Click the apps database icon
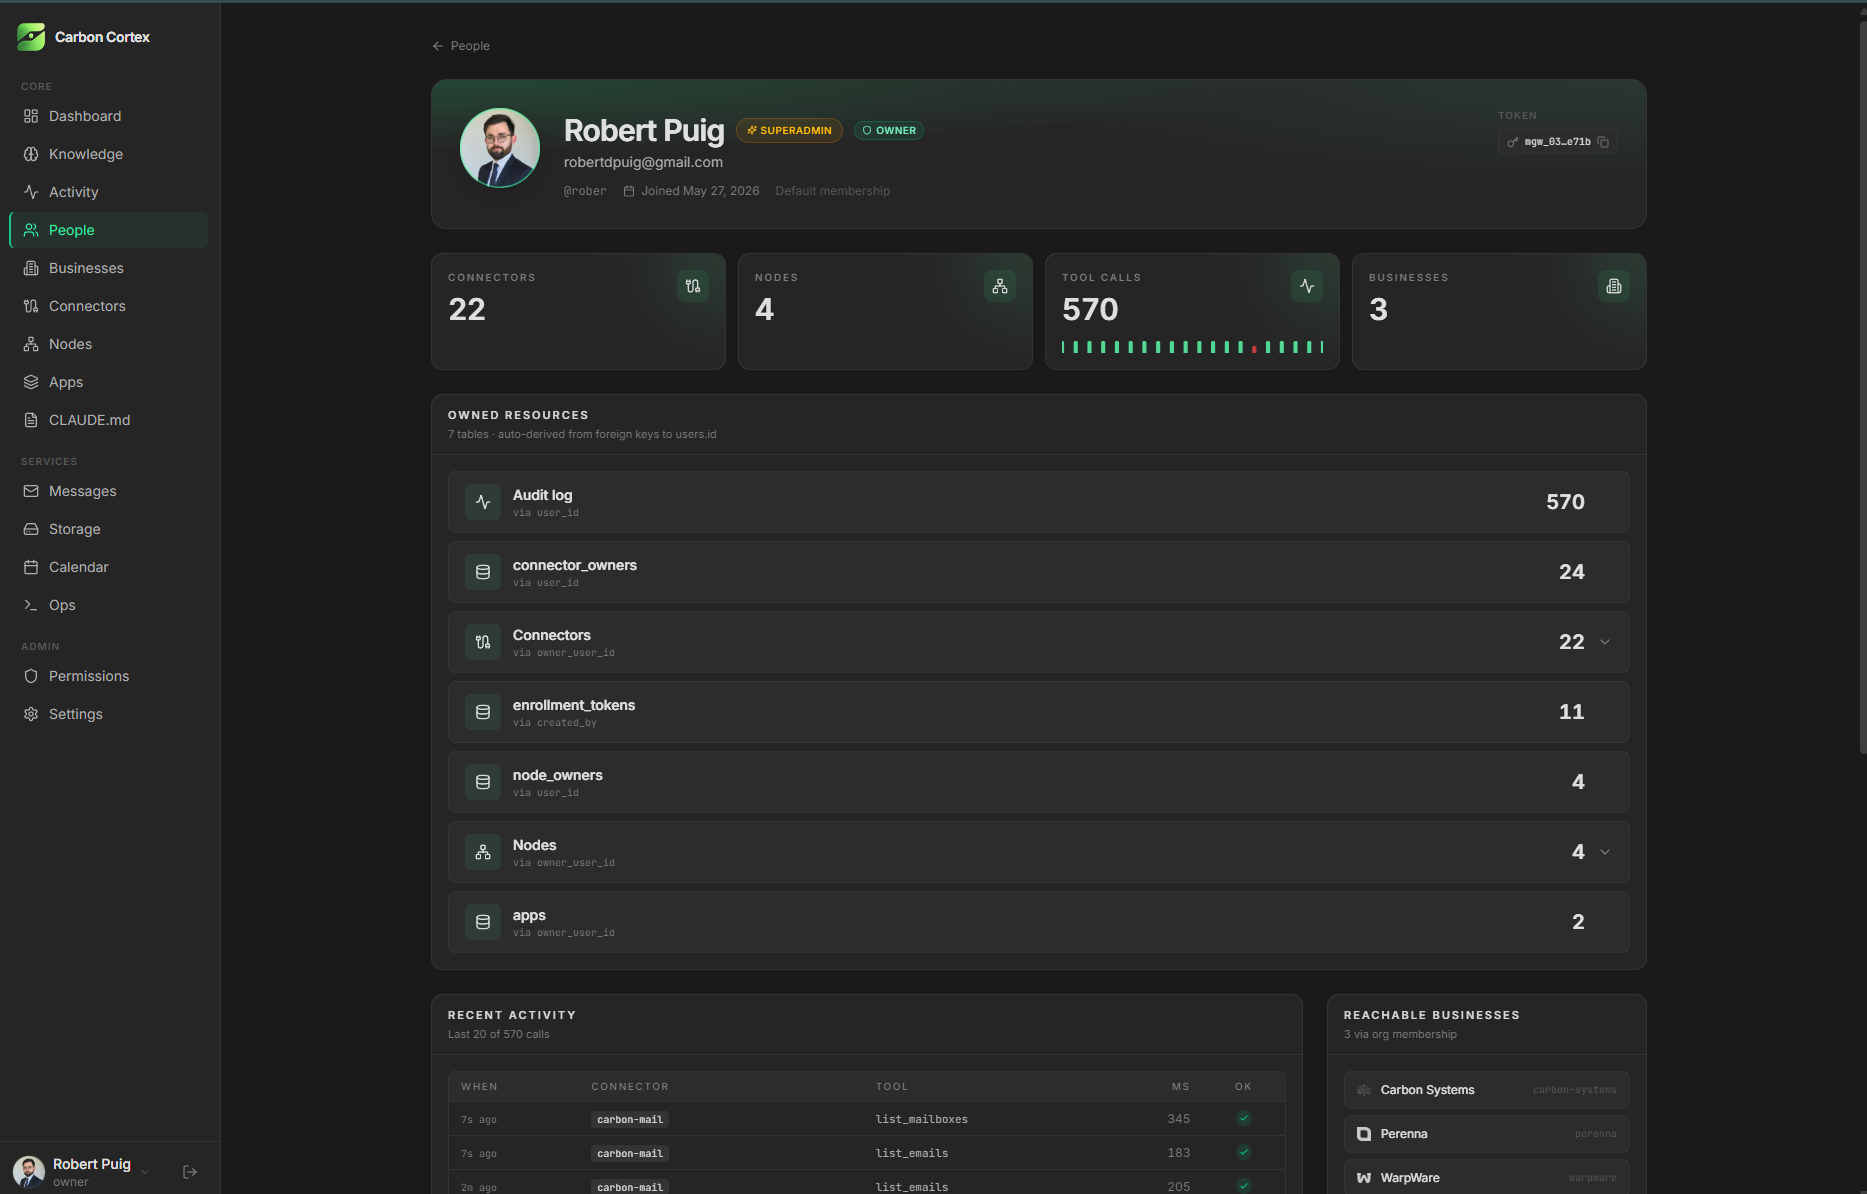The width and height of the screenshot is (1867, 1194). (483, 922)
